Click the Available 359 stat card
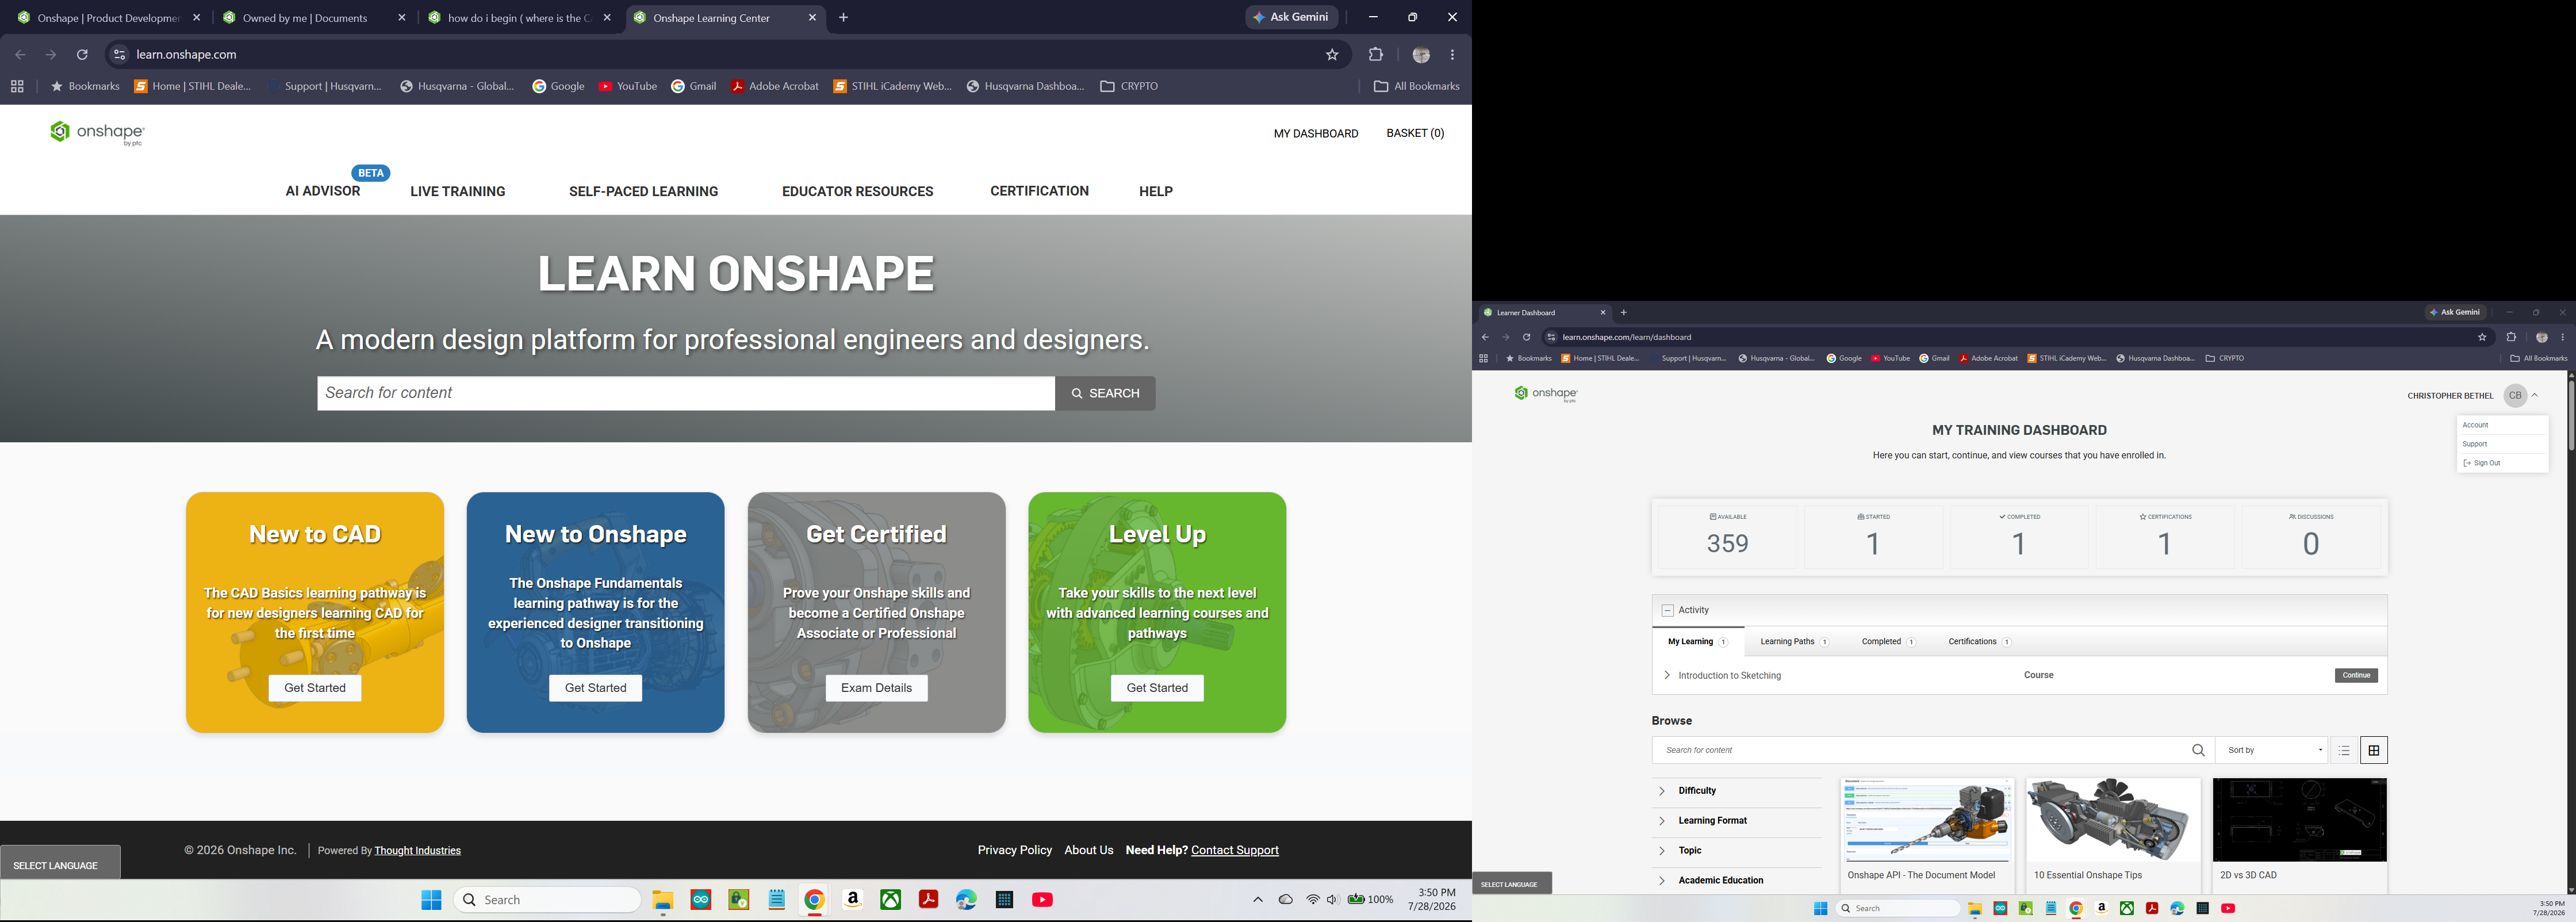 click(x=1728, y=537)
